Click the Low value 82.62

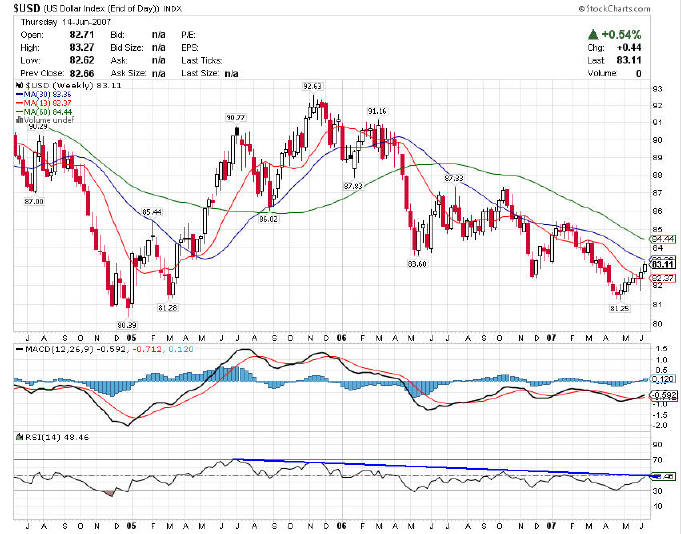82,60
